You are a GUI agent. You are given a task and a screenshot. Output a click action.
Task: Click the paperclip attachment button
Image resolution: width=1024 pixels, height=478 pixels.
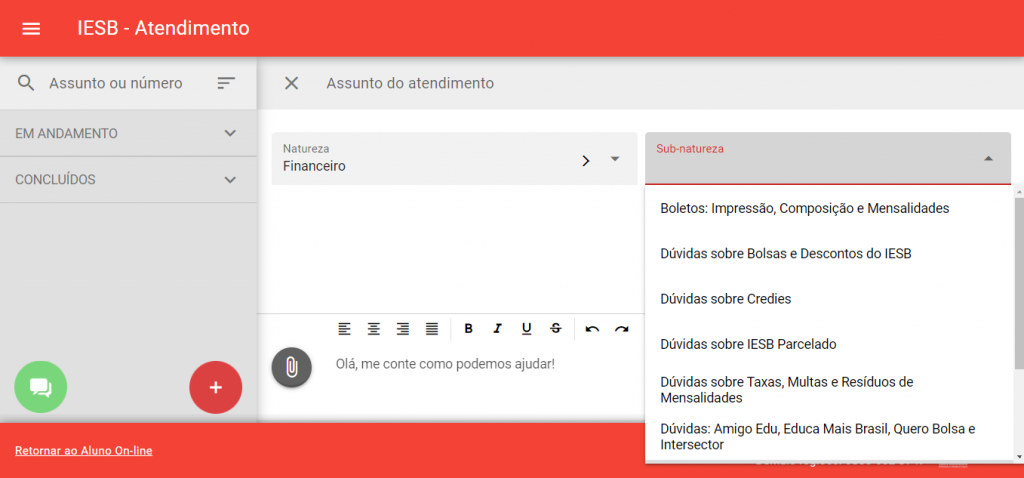291,367
